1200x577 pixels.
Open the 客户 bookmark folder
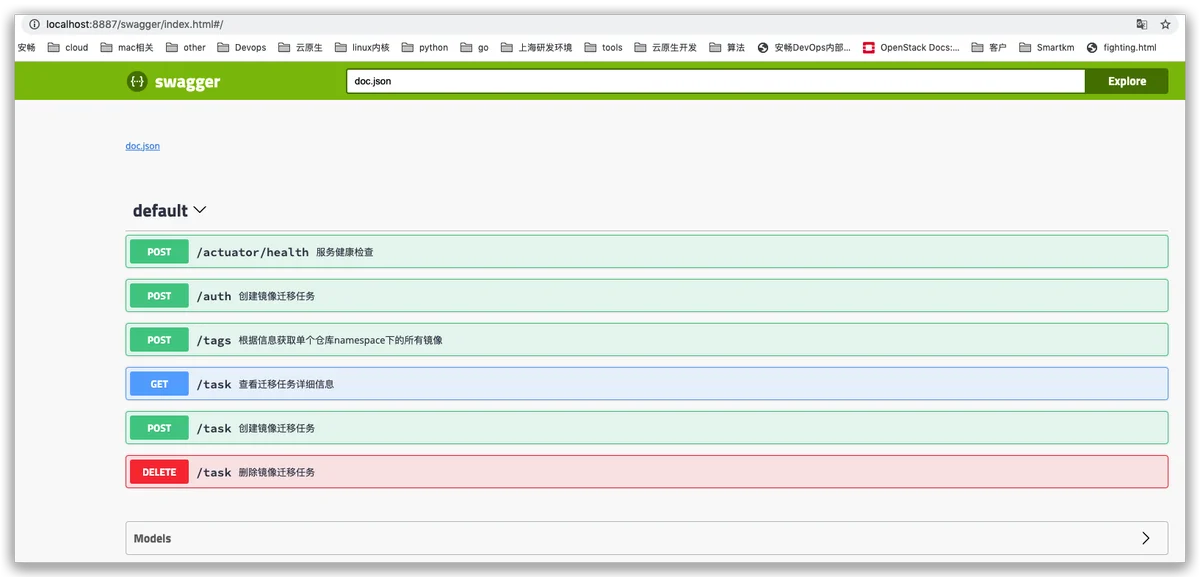click(989, 47)
